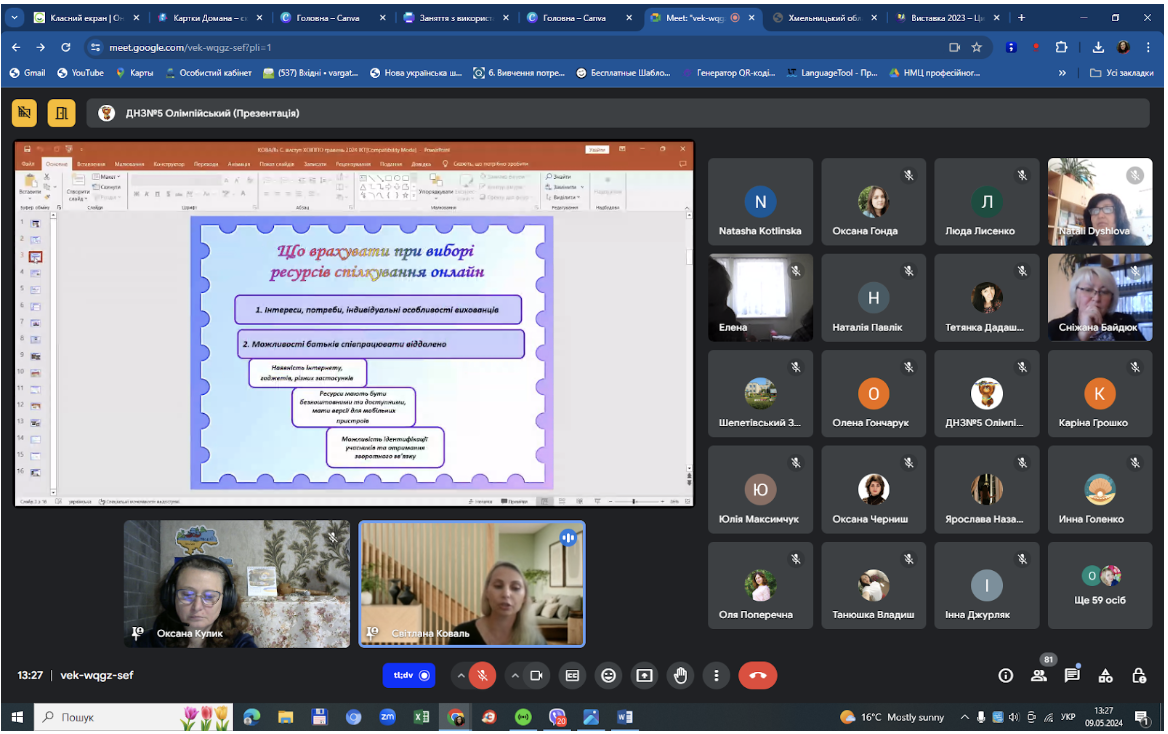Click the present screen icon
1168x734 pixels.
(644, 675)
